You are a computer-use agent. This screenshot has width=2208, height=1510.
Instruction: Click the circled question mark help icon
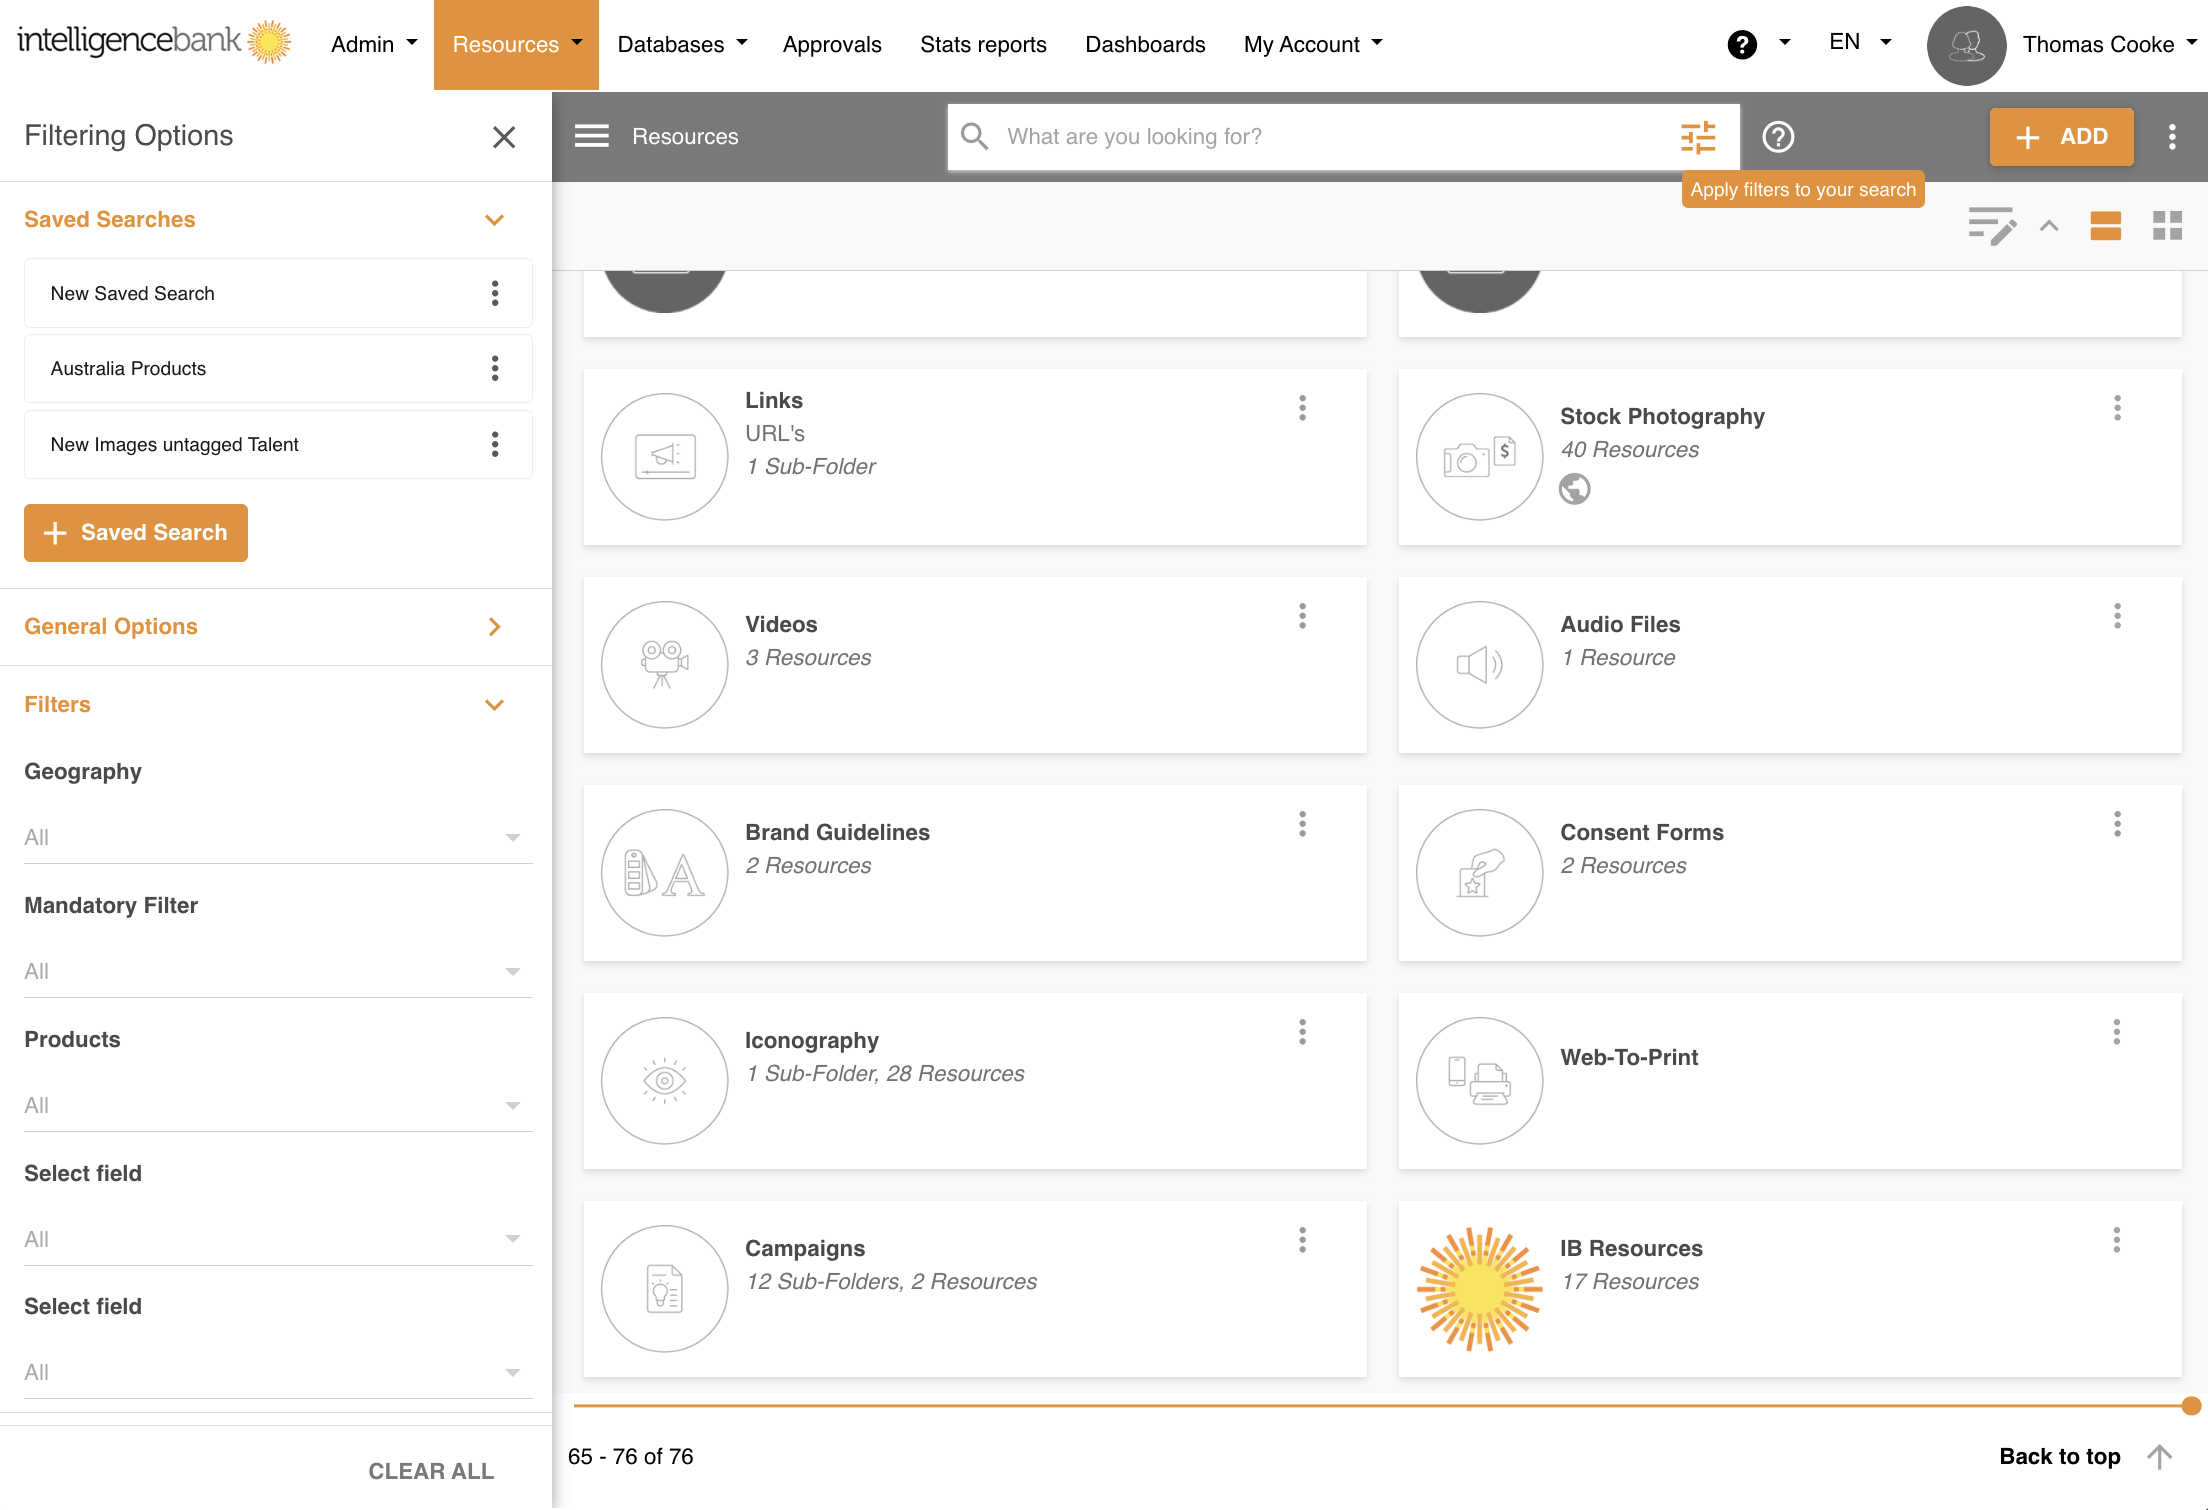(1777, 137)
